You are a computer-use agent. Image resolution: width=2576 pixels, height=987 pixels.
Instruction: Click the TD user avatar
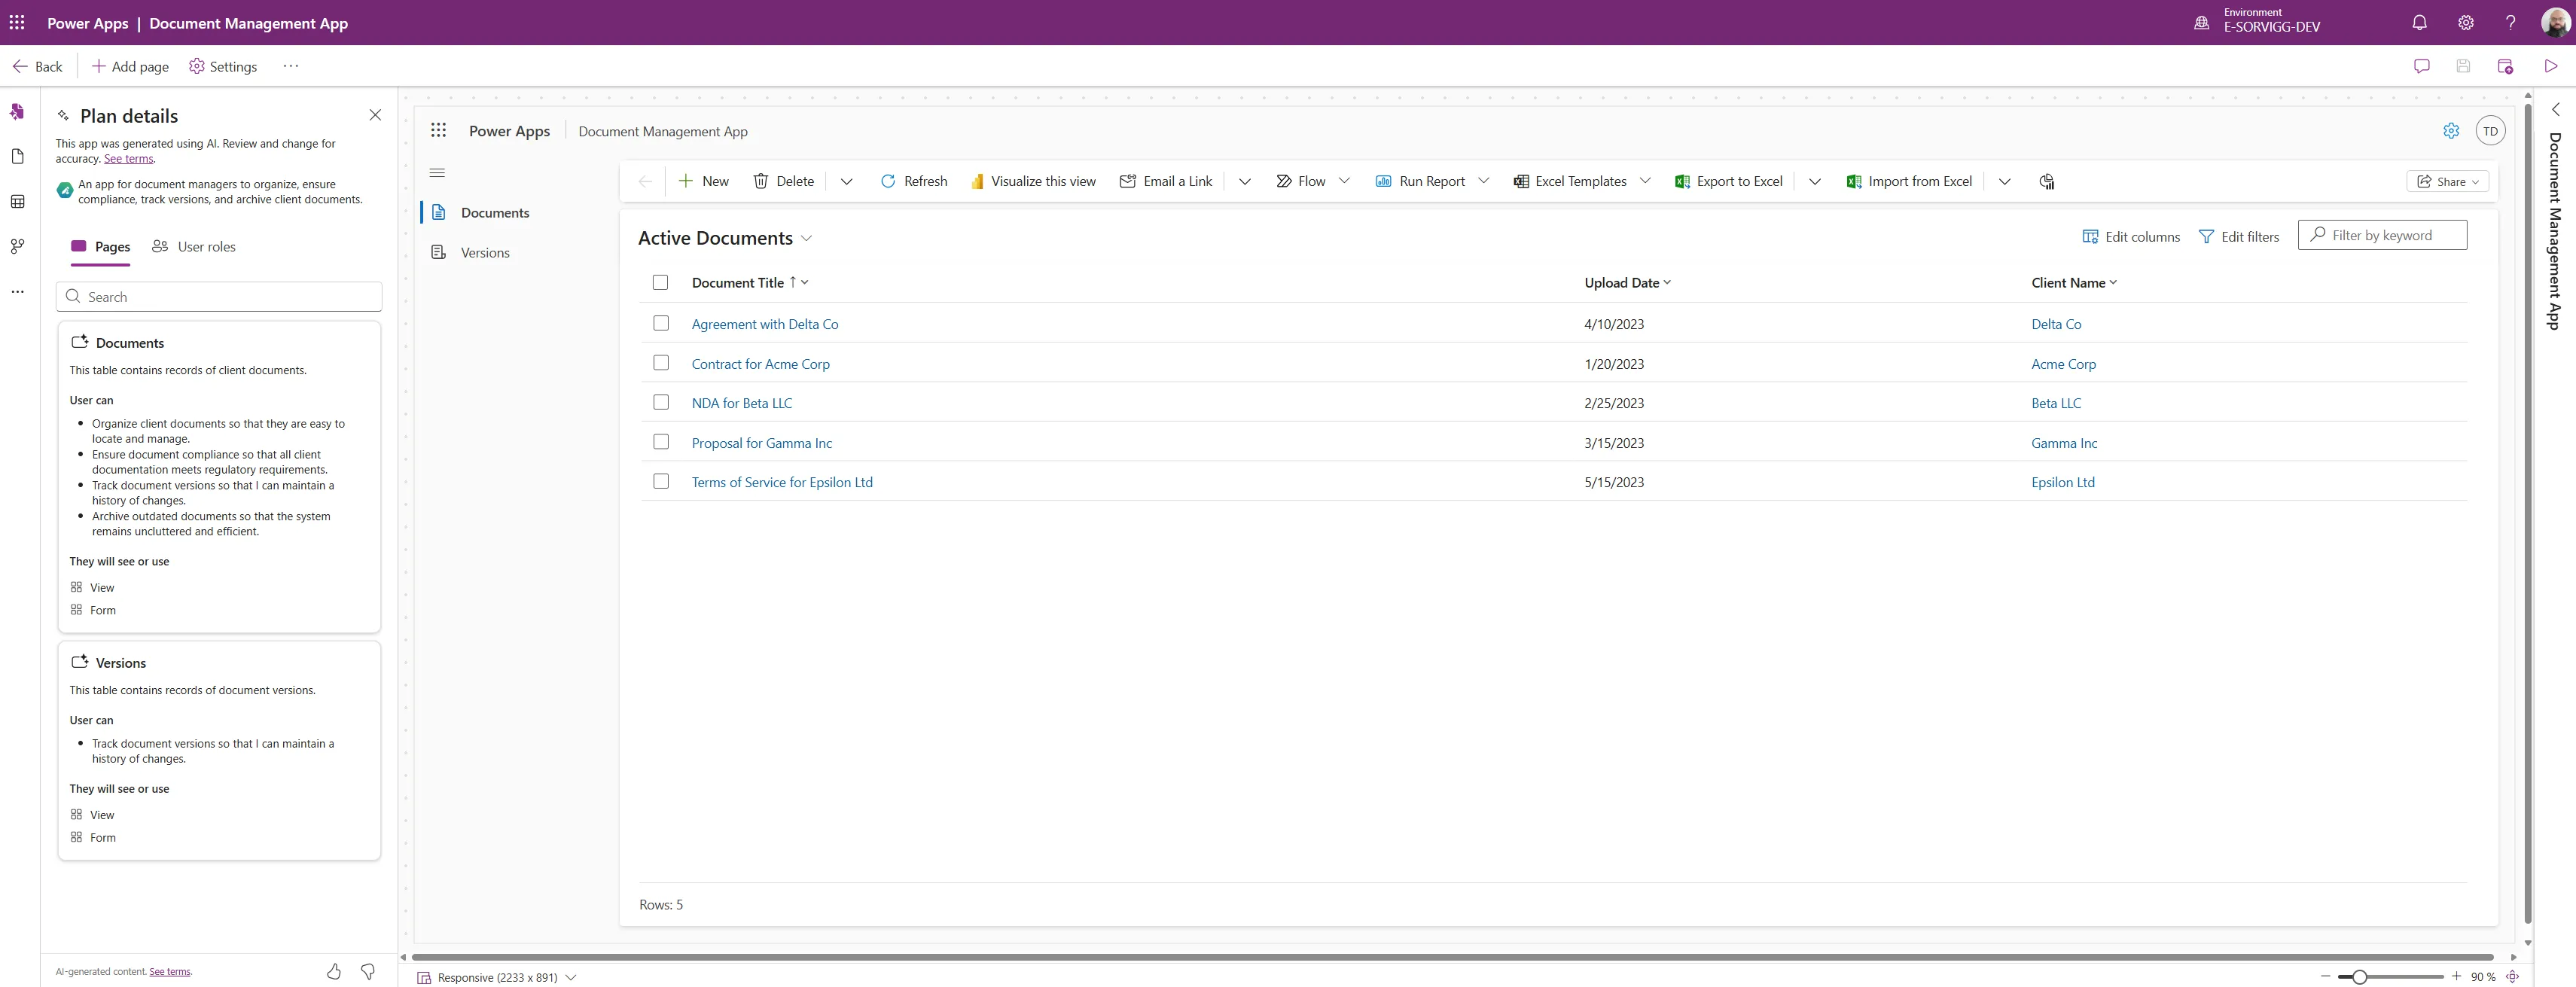[2490, 131]
